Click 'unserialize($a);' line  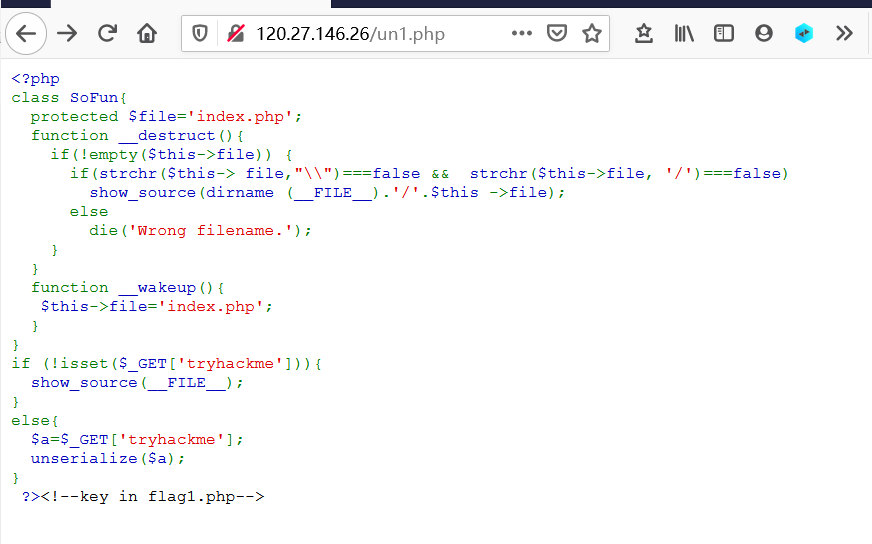click(108, 459)
